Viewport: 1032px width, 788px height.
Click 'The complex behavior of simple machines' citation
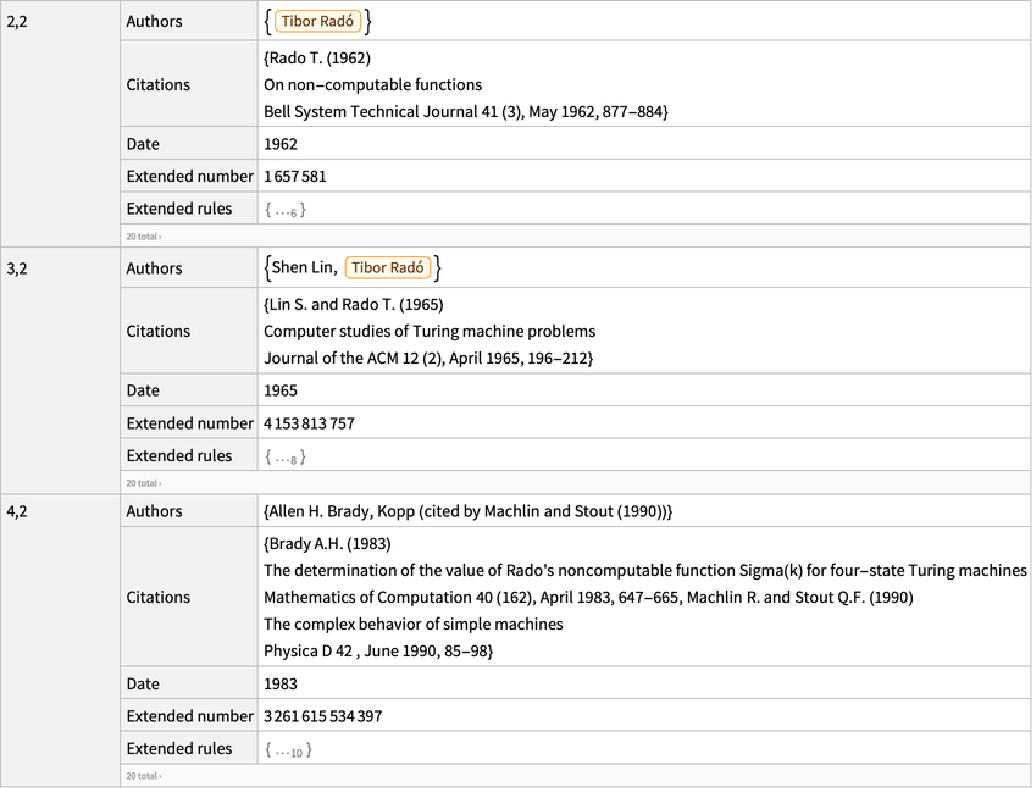pos(413,624)
